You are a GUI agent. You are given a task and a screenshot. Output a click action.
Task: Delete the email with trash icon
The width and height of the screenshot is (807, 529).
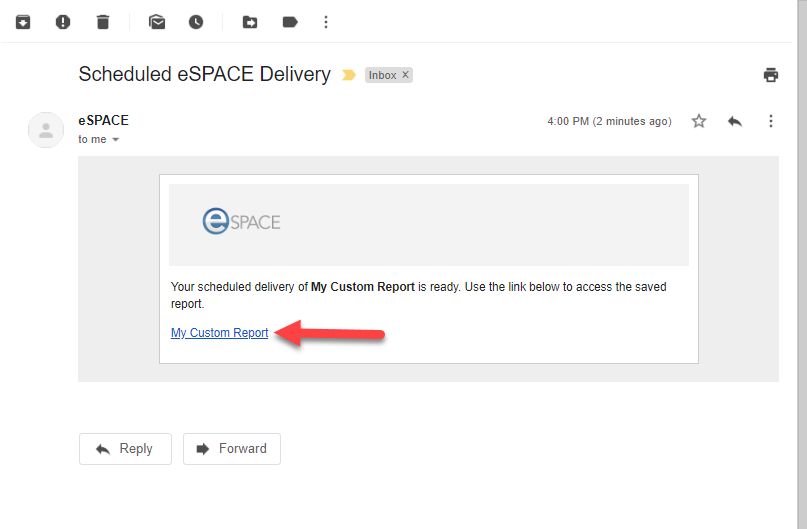tap(103, 22)
